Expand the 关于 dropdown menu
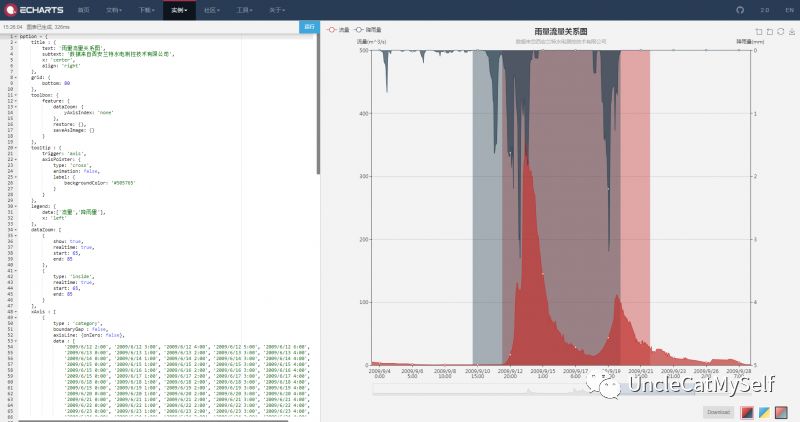The height and width of the screenshot is (422, 800). 277,10
